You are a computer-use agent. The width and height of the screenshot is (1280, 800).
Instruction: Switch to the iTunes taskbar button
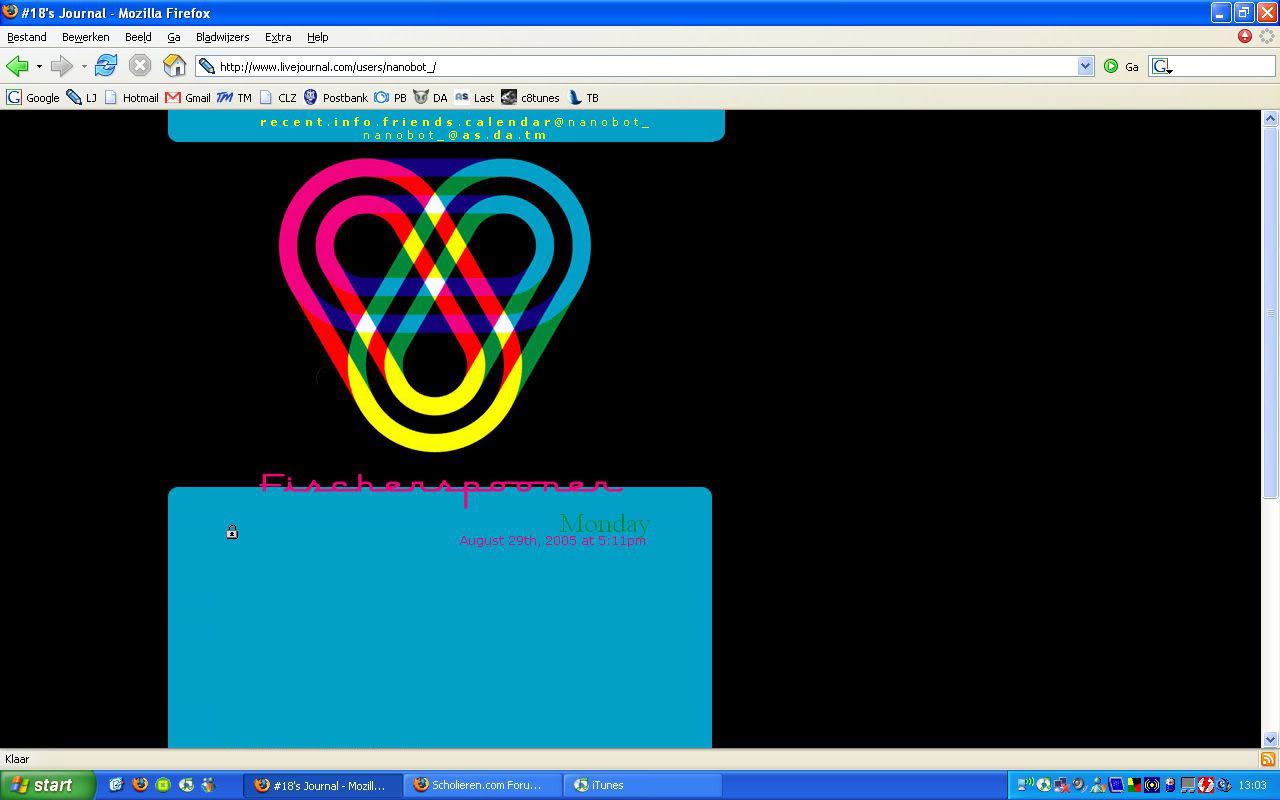(x=644, y=785)
